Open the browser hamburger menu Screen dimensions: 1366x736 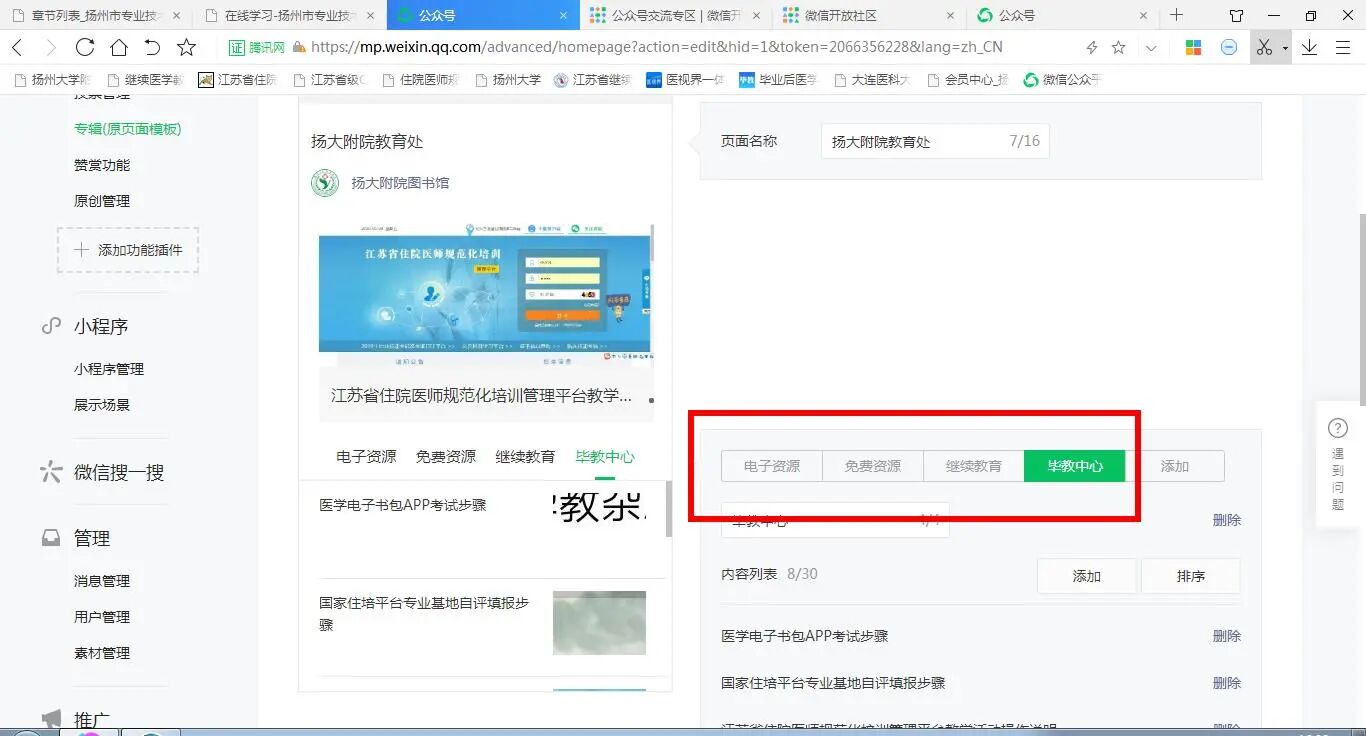pyautogui.click(x=1343, y=47)
